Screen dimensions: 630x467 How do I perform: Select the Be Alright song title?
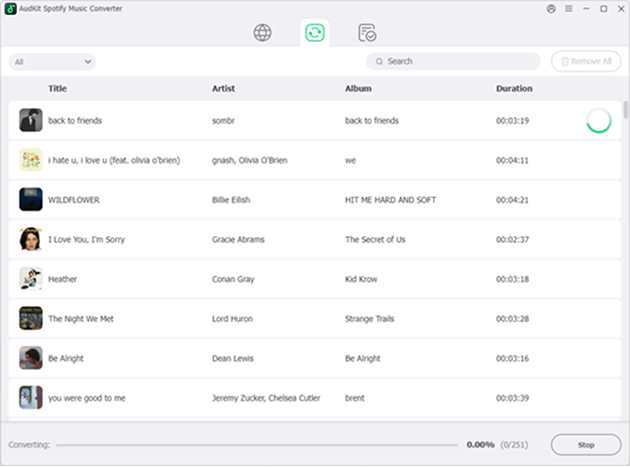66,358
